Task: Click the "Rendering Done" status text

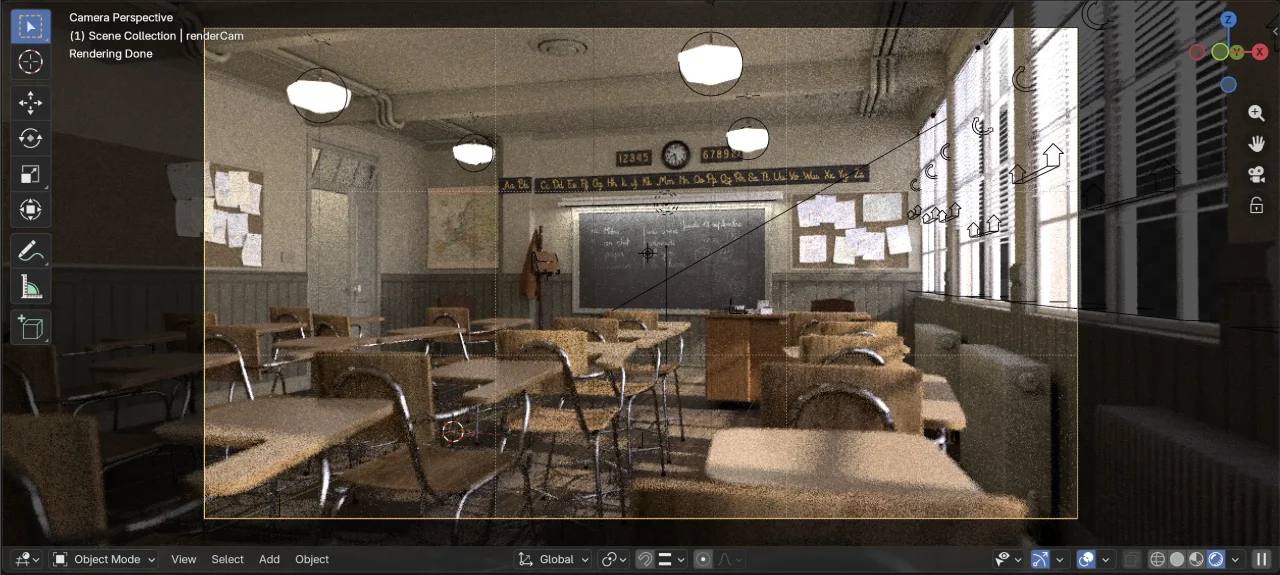Action: pyautogui.click(x=111, y=54)
